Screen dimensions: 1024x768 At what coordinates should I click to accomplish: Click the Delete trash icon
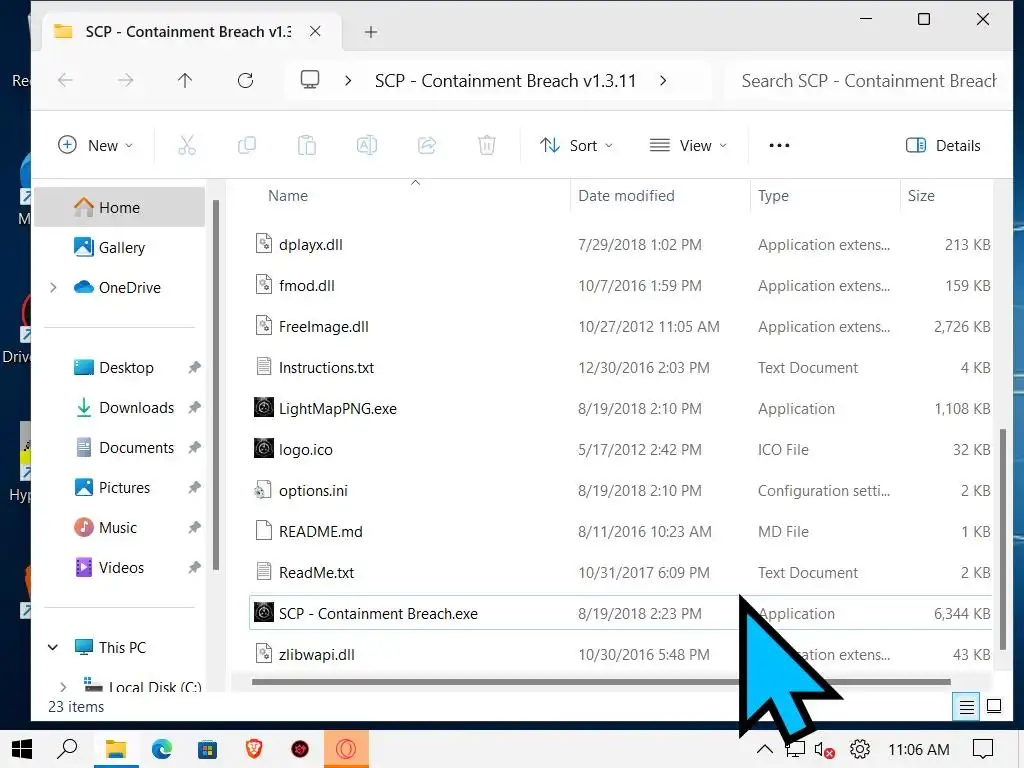[x=487, y=145]
